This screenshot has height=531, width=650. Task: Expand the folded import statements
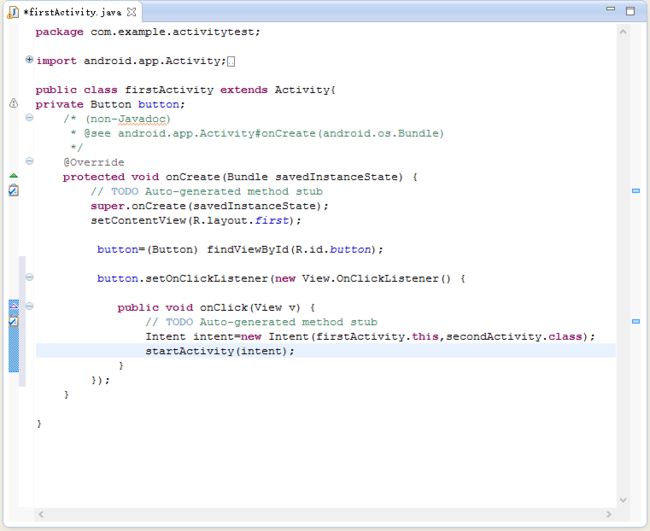29,60
